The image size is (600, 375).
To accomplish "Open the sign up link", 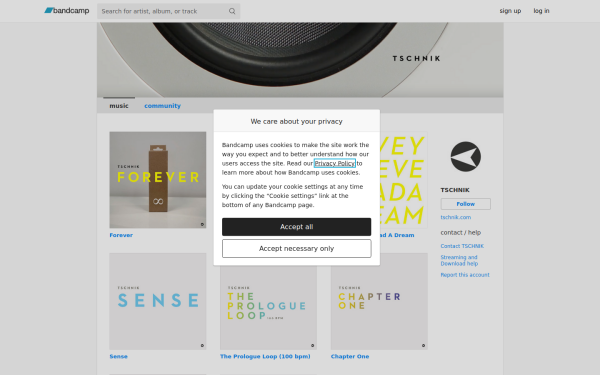I will pos(510,11).
